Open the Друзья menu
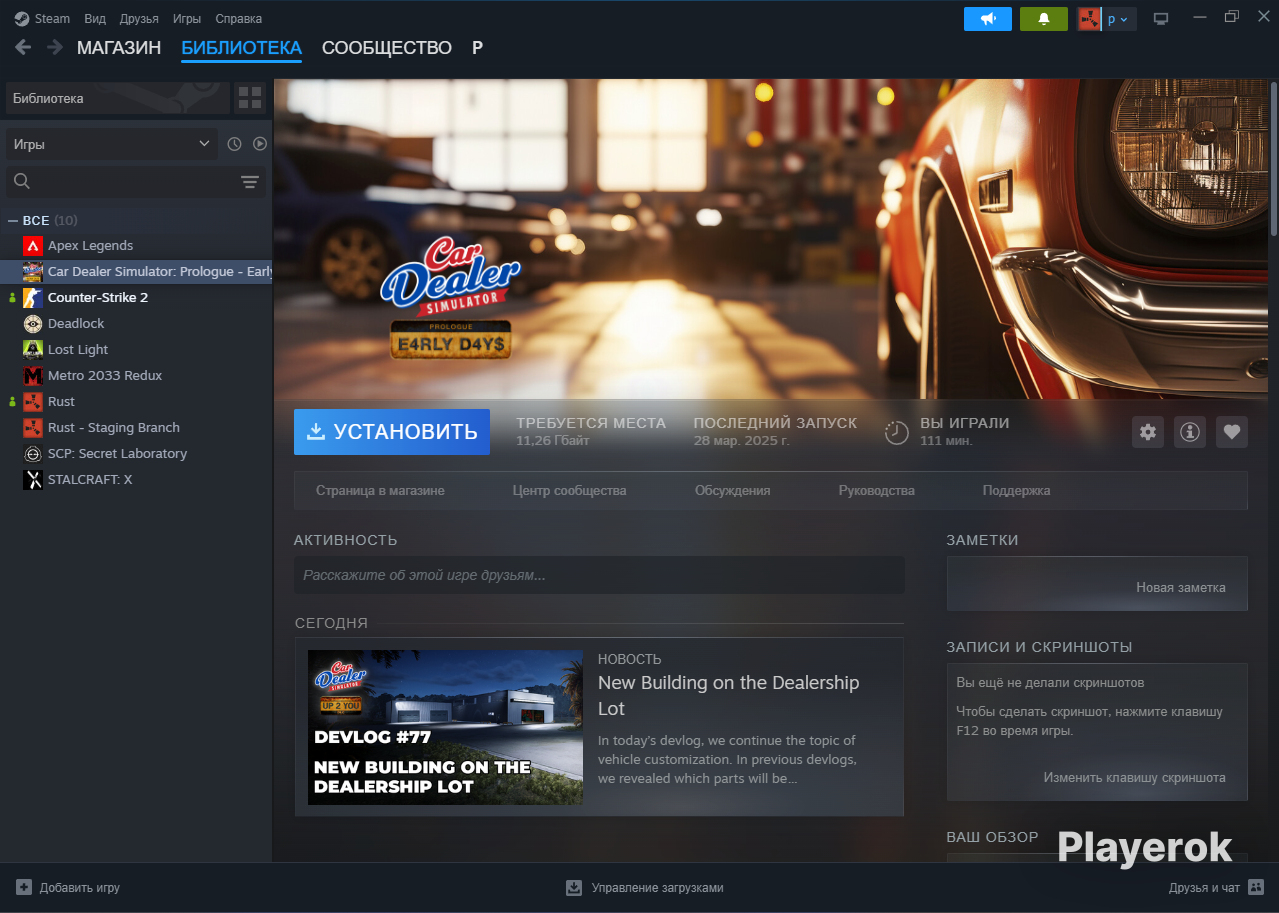This screenshot has width=1279, height=913. (139, 19)
